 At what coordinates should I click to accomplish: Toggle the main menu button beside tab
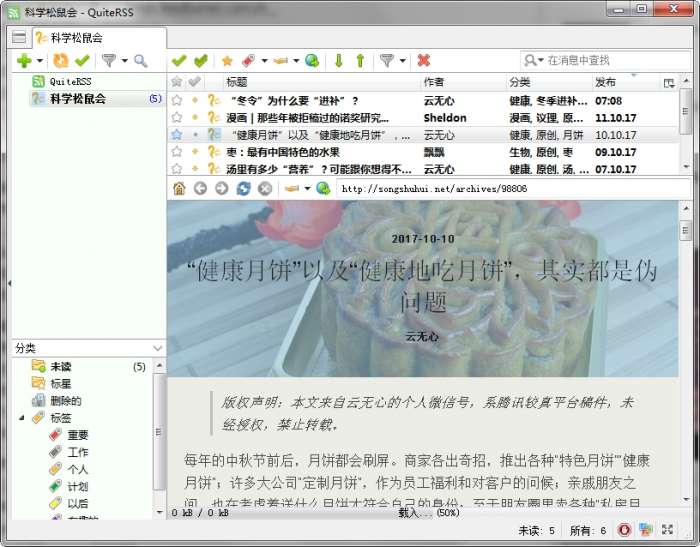pos(19,37)
